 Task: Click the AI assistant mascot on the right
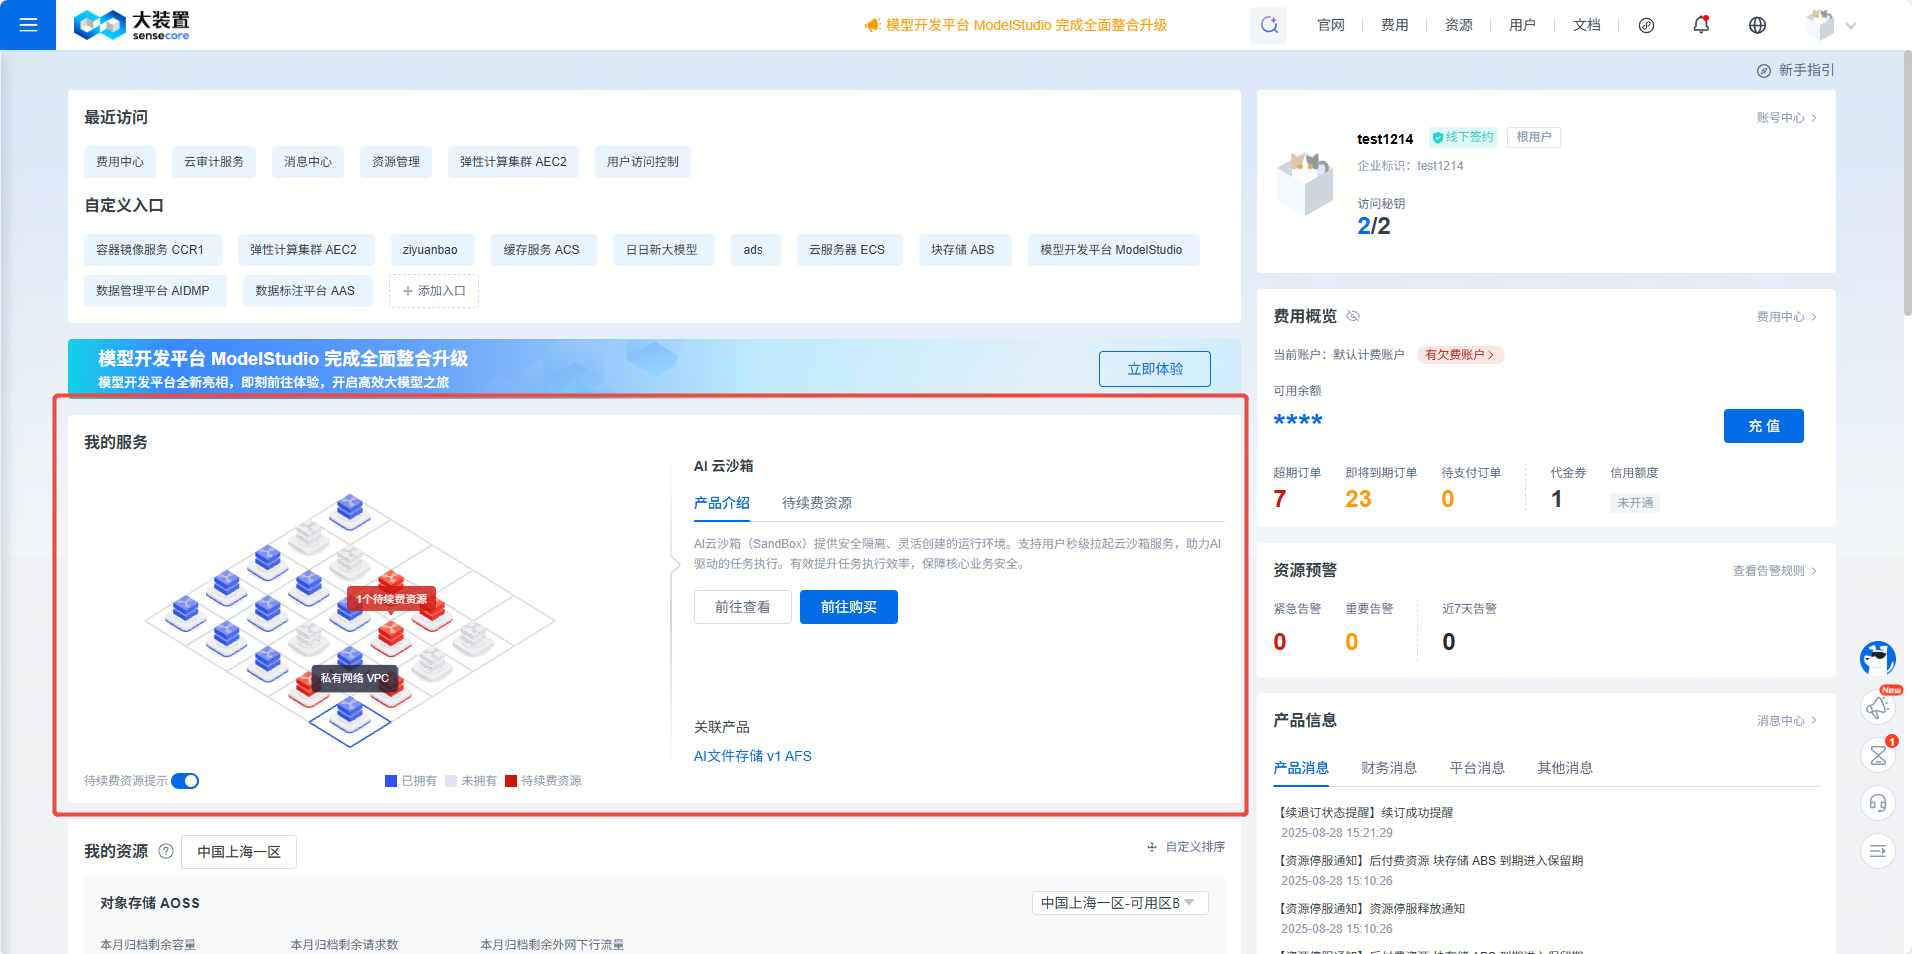point(1877,659)
